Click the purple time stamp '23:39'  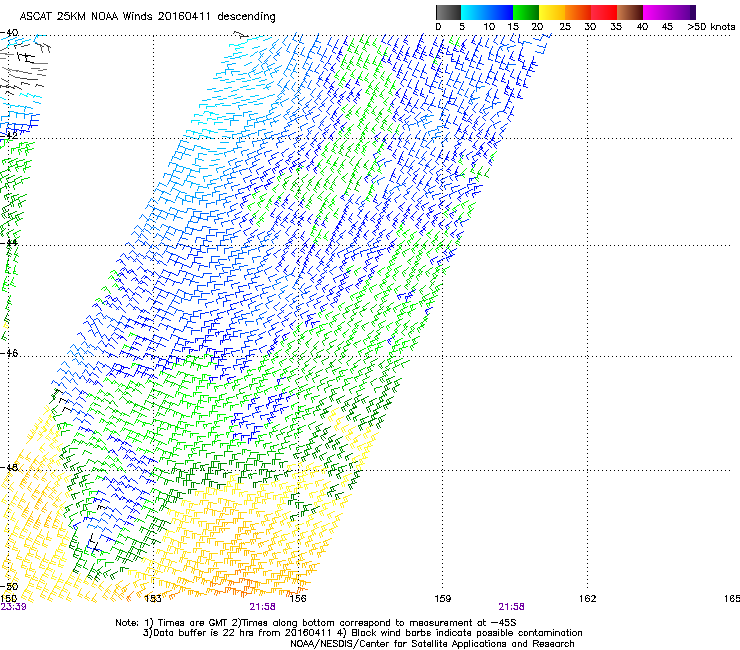[x=13, y=607]
